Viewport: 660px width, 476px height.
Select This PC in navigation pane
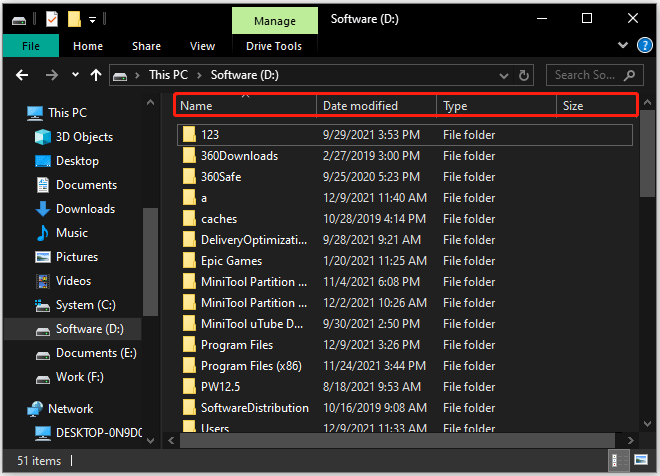point(67,113)
